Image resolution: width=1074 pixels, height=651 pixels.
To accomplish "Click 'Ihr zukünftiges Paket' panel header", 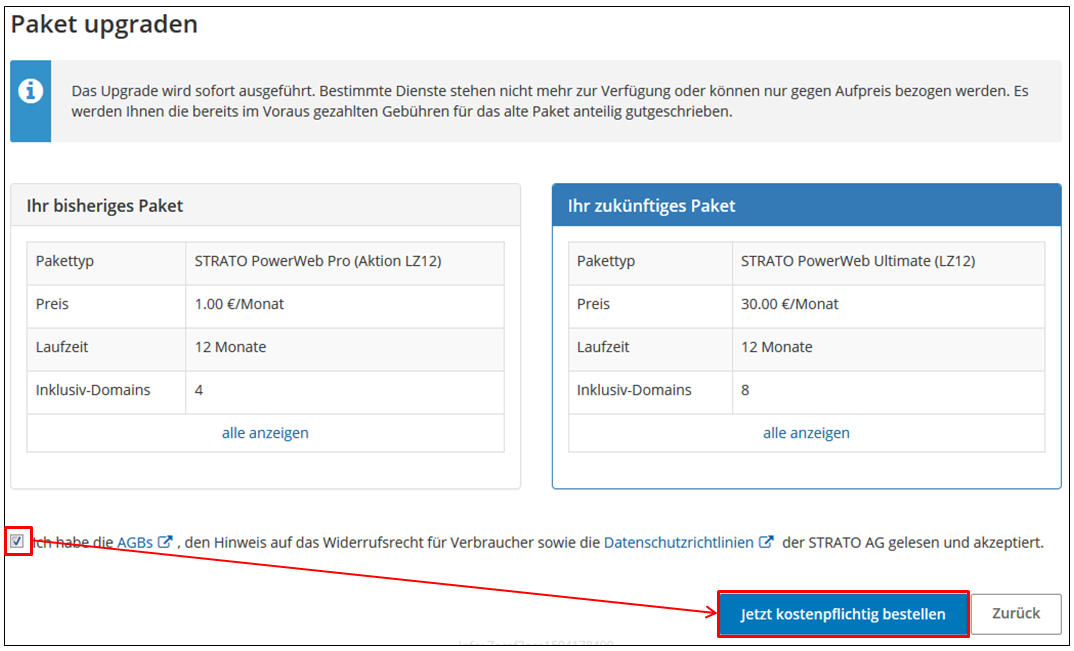I will (806, 206).
